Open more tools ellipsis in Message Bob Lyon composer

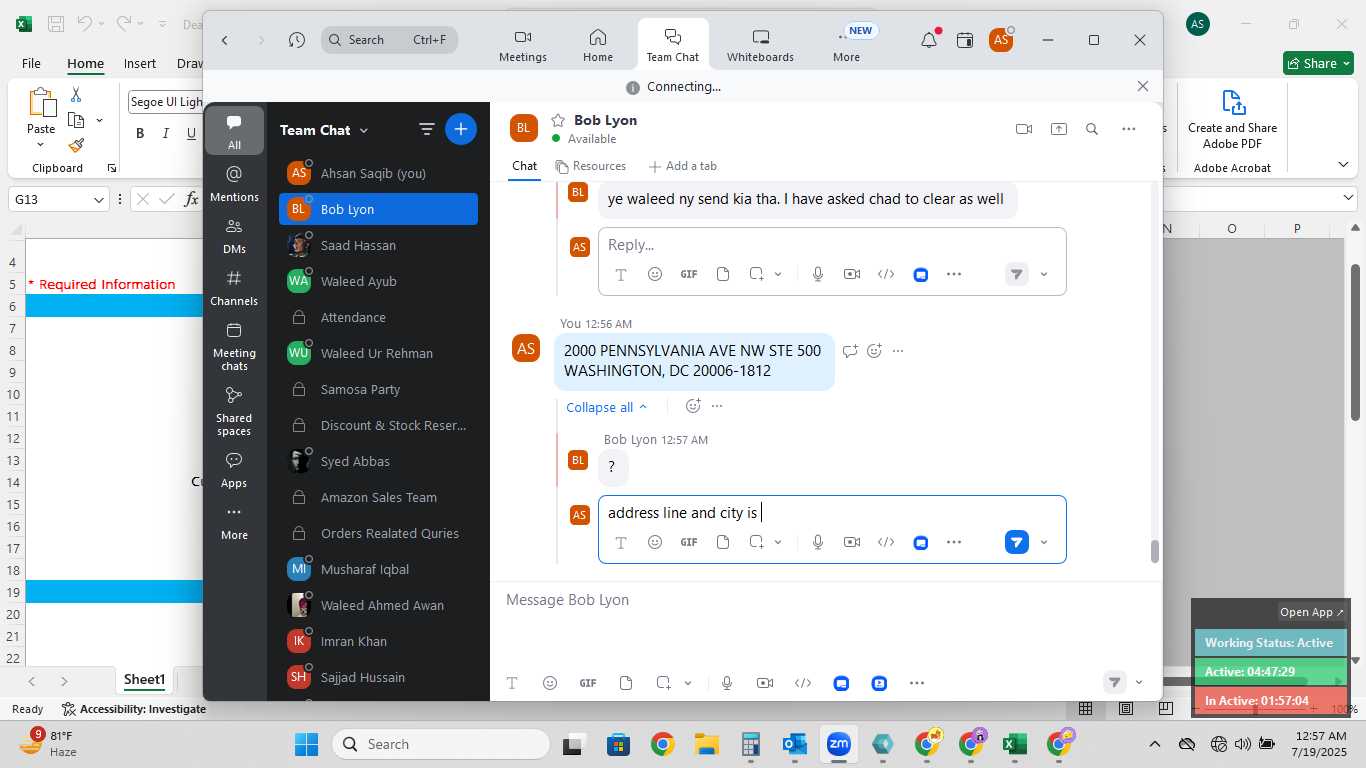click(917, 683)
